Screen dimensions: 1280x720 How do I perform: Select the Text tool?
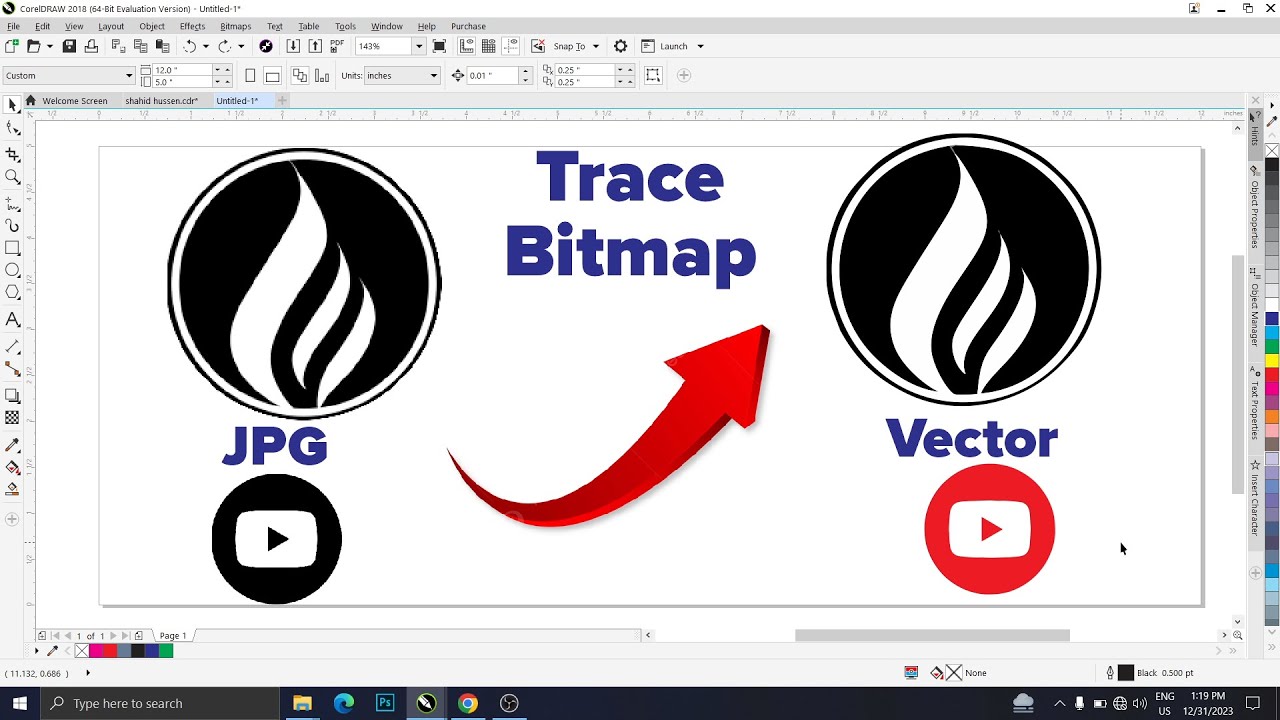click(12, 320)
